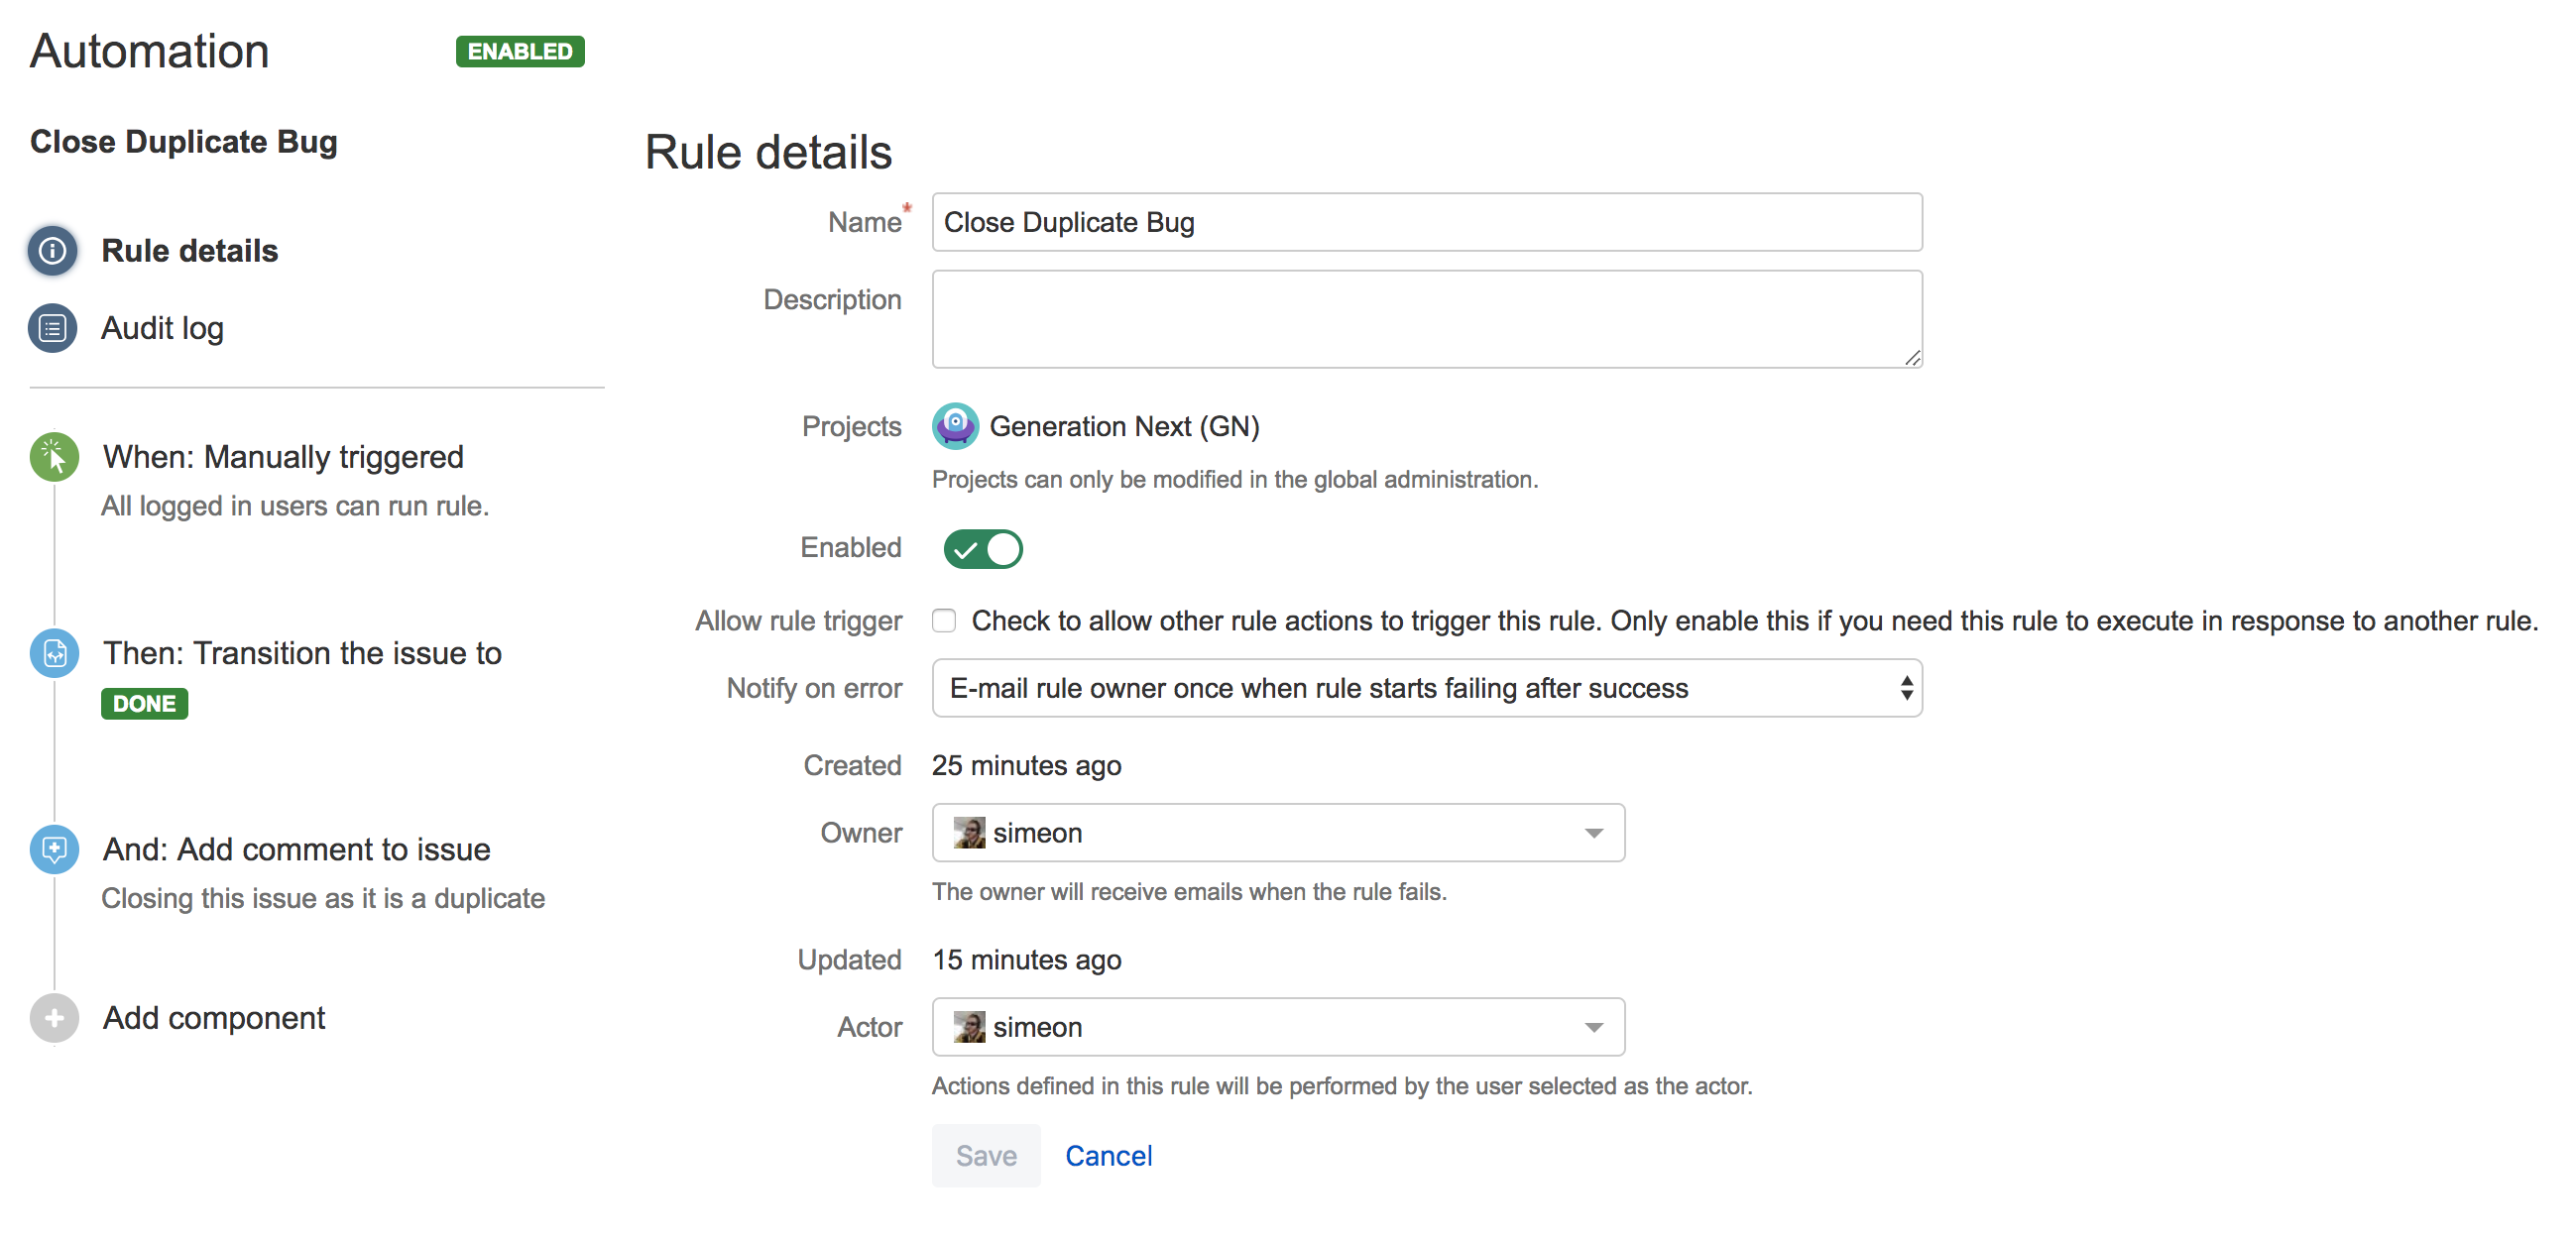Check the Allow rule trigger checkbox
The image size is (2576, 1243).
pyautogui.click(x=944, y=621)
